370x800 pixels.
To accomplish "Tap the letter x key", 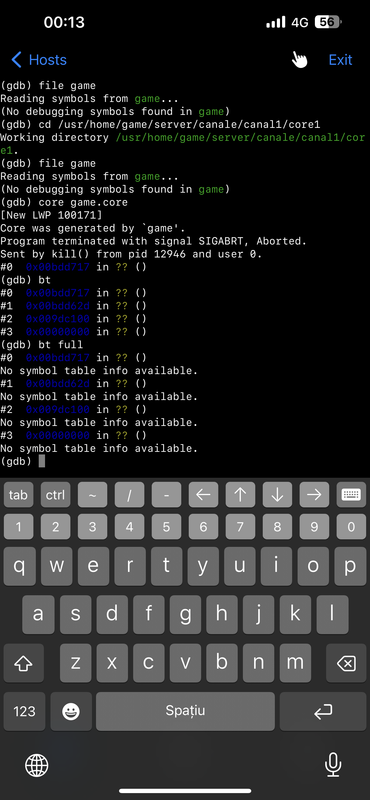I will click(x=112, y=663).
